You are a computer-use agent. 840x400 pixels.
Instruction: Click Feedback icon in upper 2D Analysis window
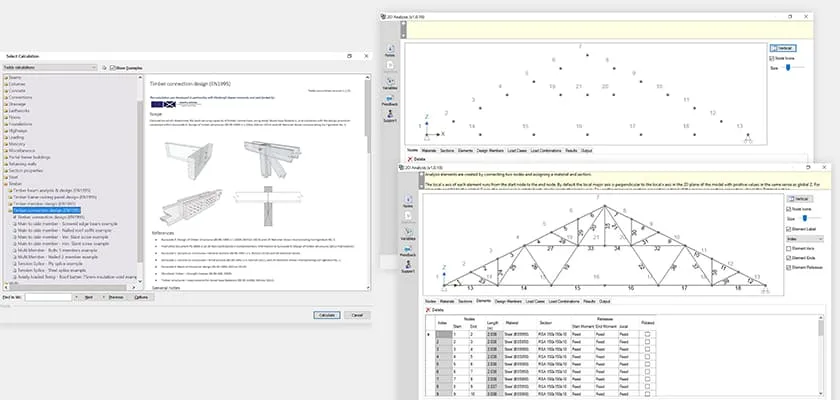coord(390,100)
